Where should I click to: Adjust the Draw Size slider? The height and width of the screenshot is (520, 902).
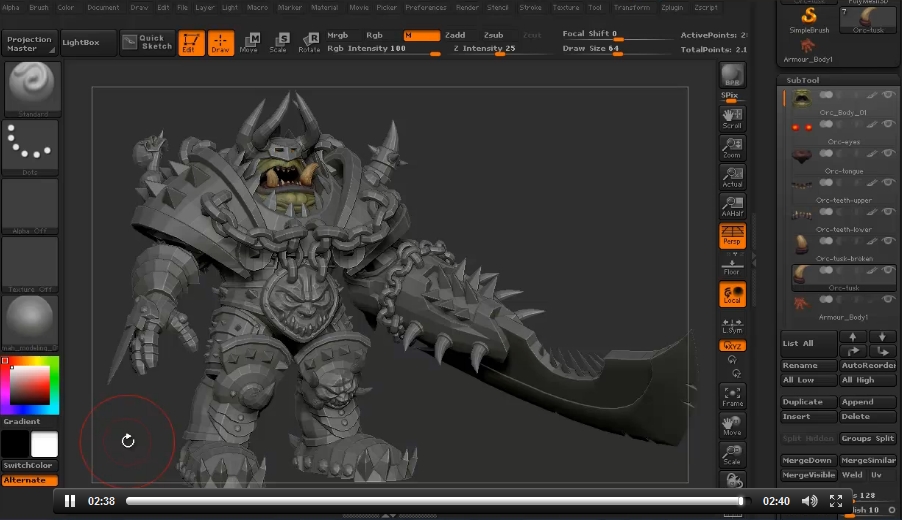coord(617,49)
